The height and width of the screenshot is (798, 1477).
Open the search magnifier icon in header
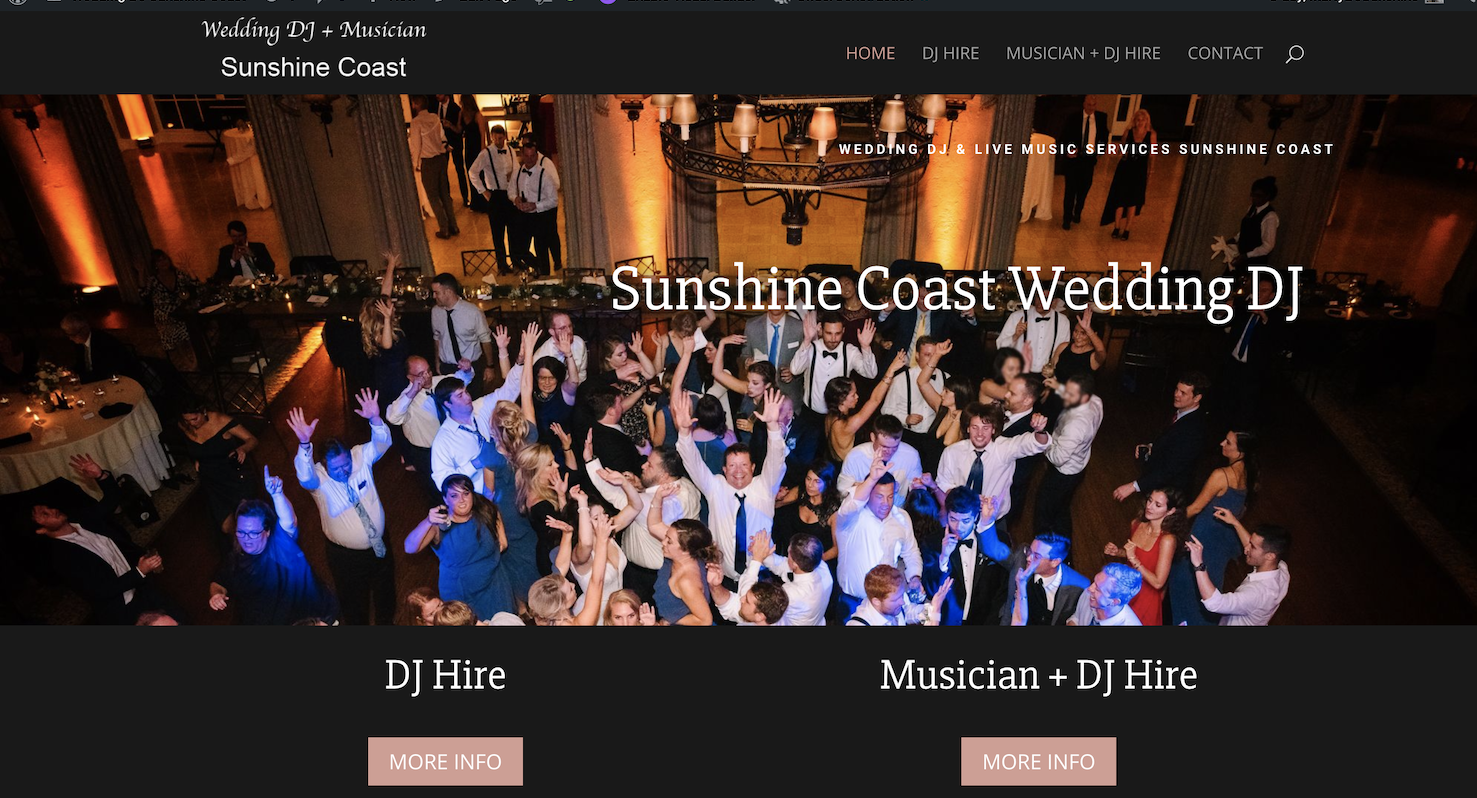tap(1294, 54)
